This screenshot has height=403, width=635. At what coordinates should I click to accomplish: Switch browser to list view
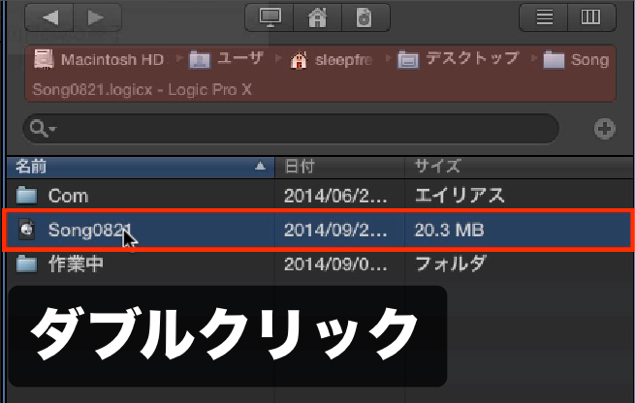pos(544,17)
